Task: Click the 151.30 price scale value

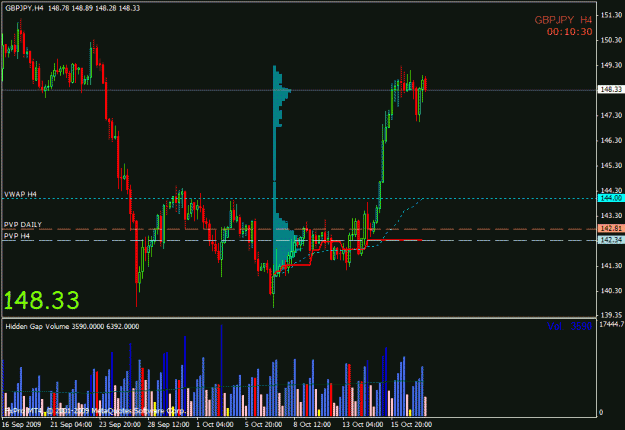Action: (x=611, y=15)
